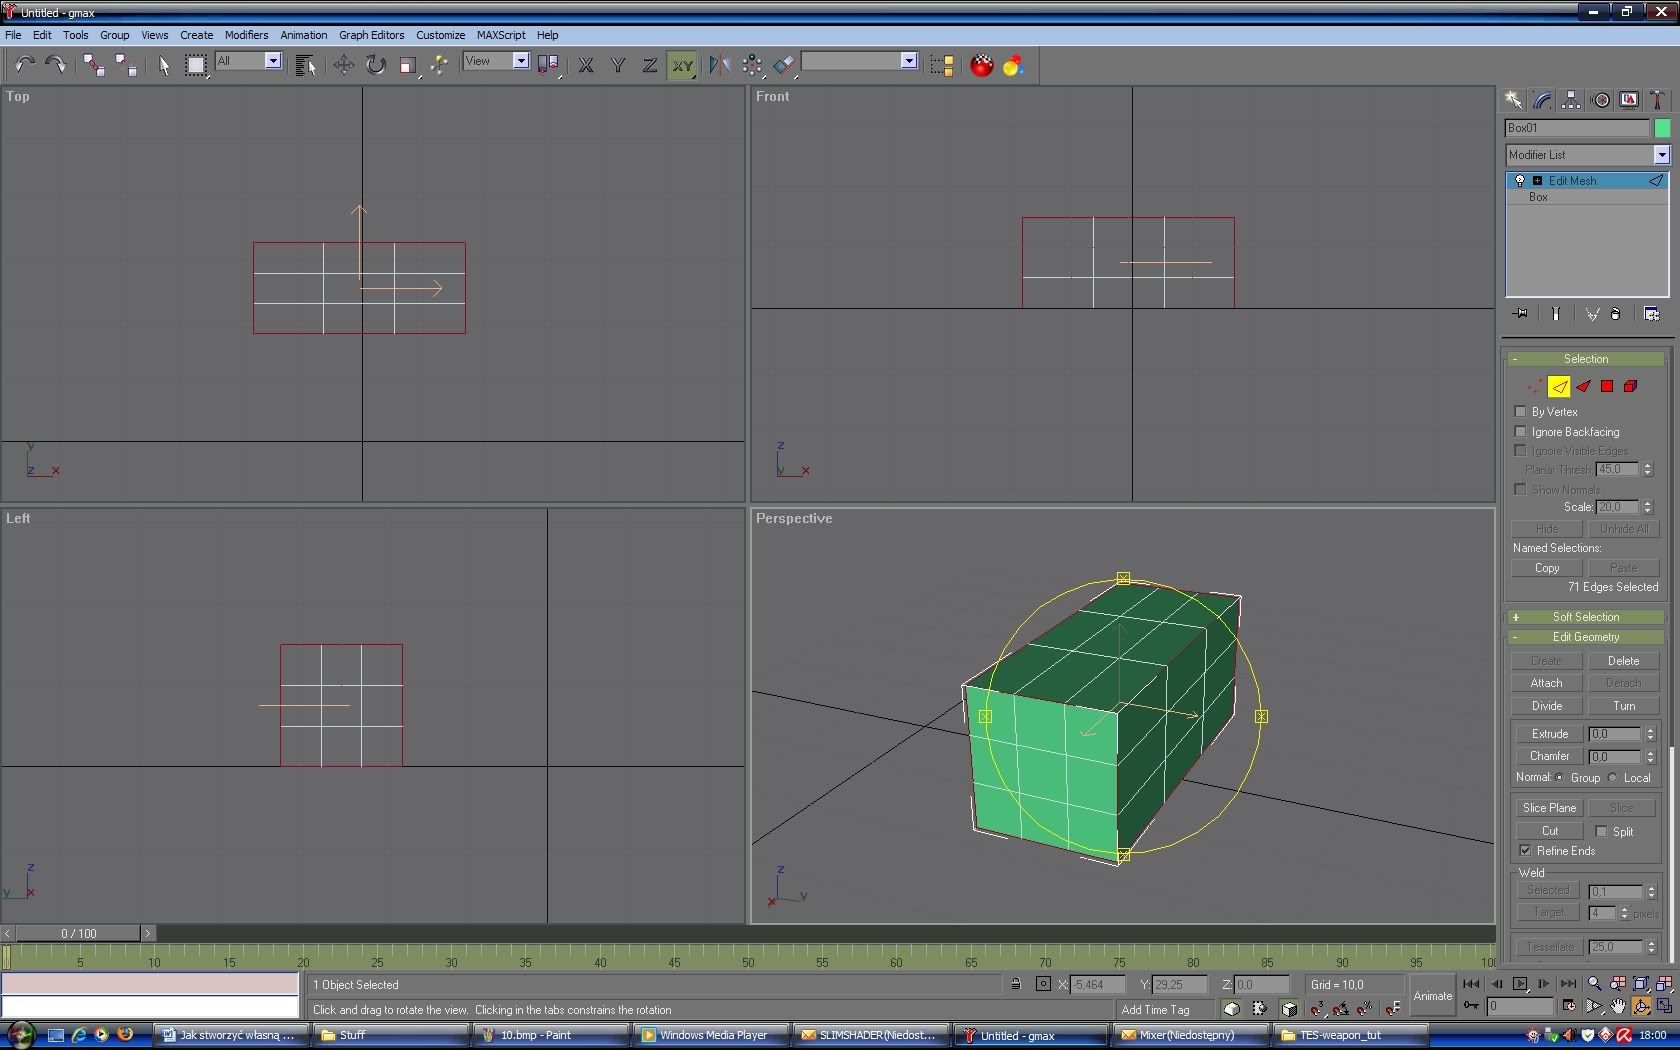Restrict transform to Z axis
The image size is (1680, 1050).
coord(650,65)
